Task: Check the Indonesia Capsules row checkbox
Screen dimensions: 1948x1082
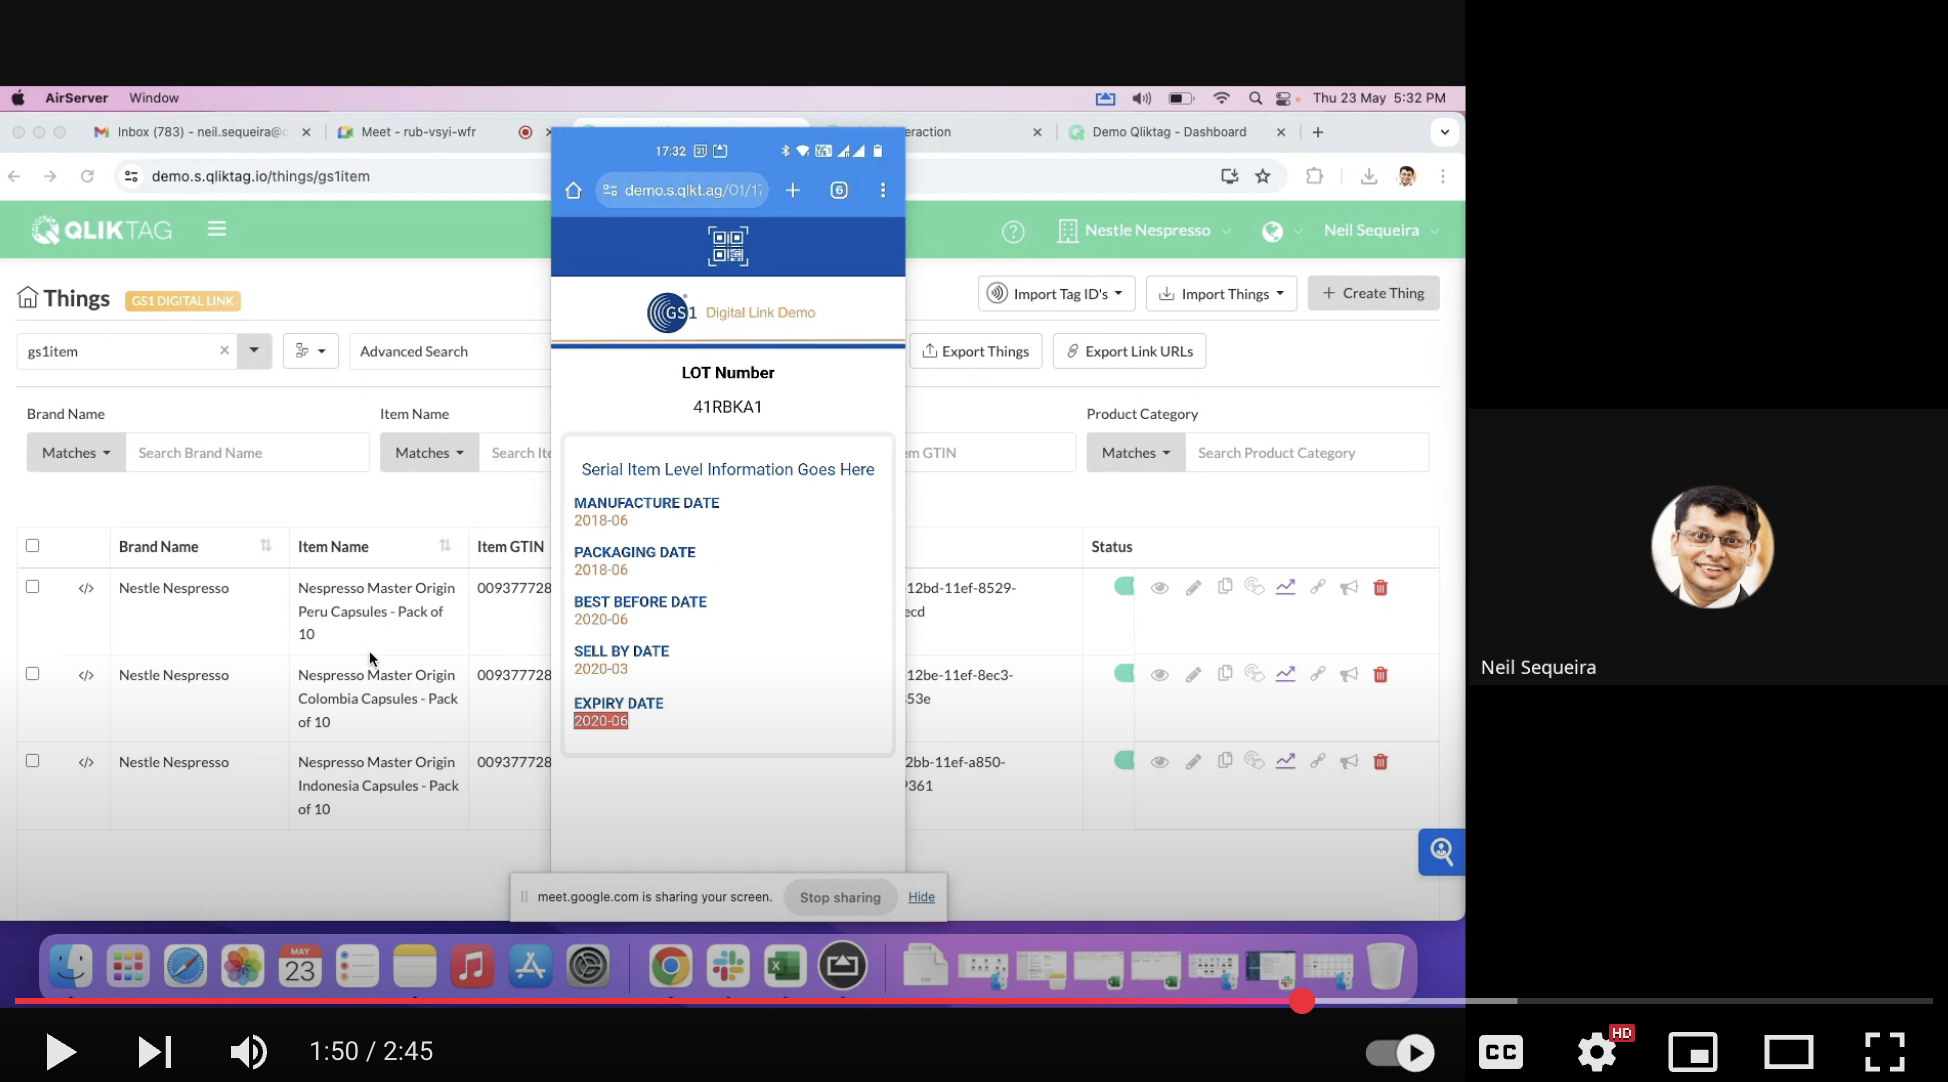Action: [x=33, y=761]
